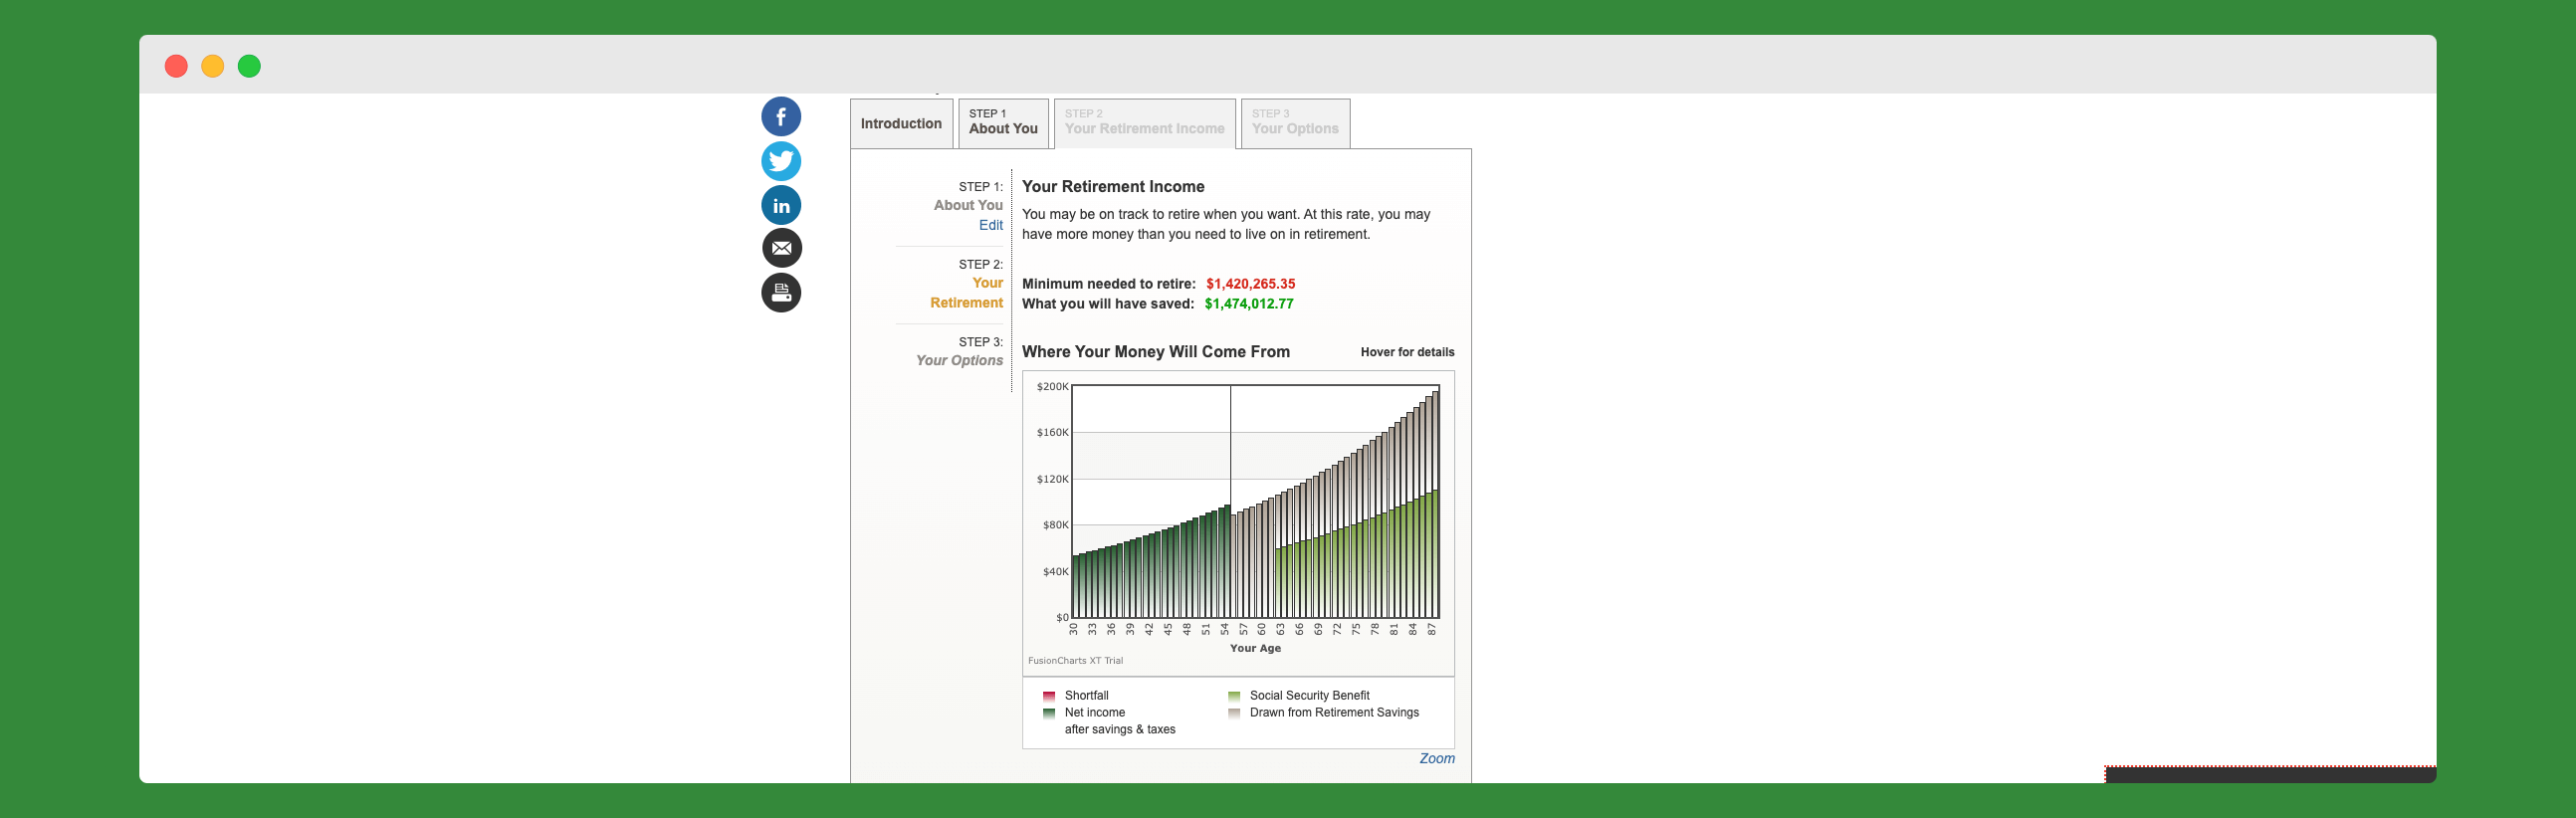Select Your Retirement step in sidebar

pyautogui.click(x=966, y=293)
